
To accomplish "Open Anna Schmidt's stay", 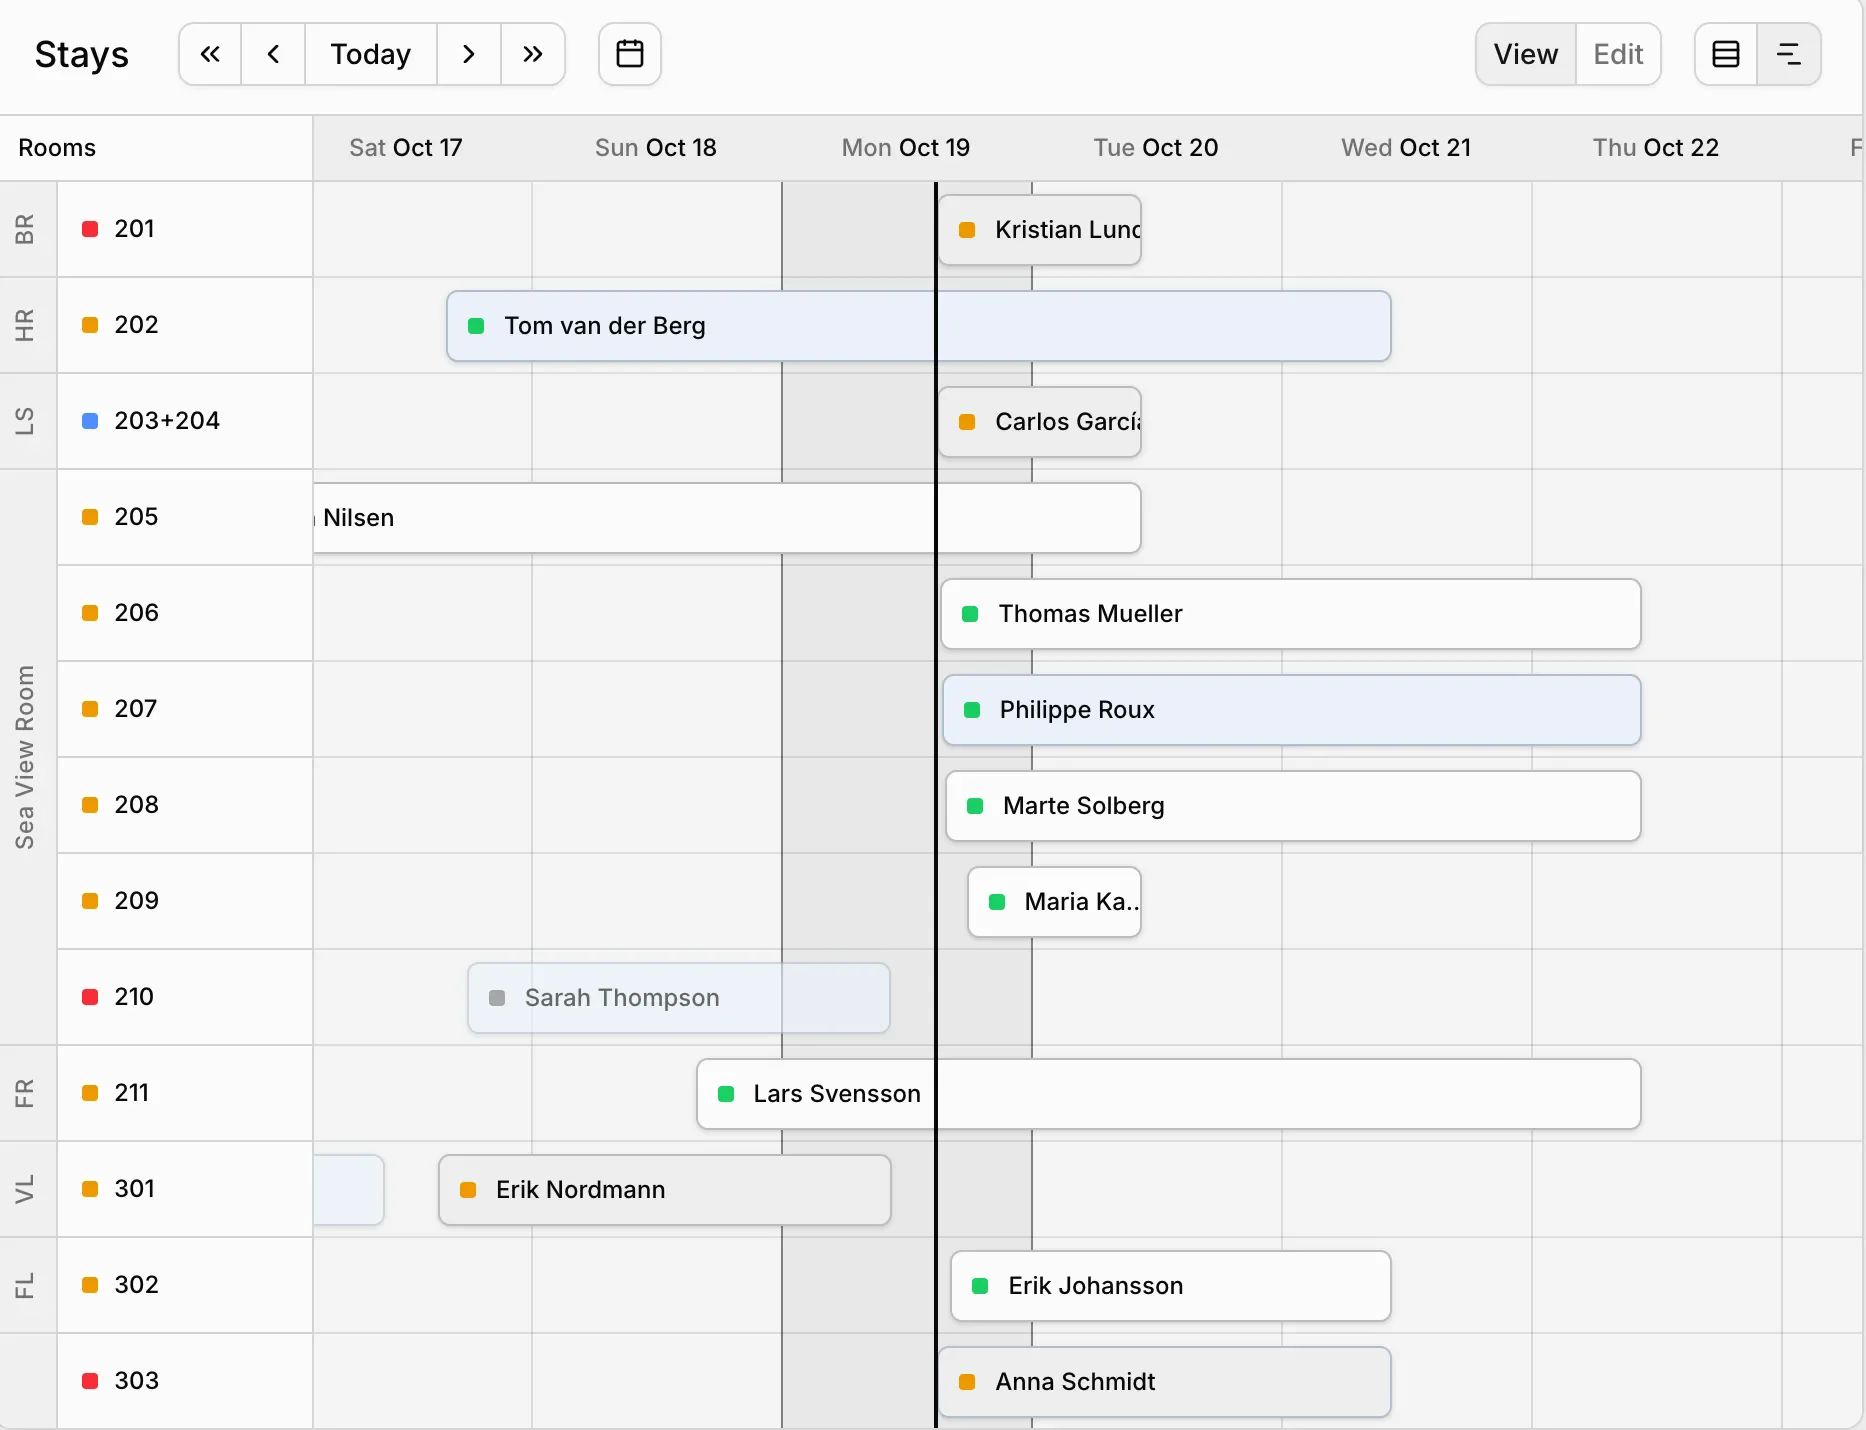I will point(1165,1382).
